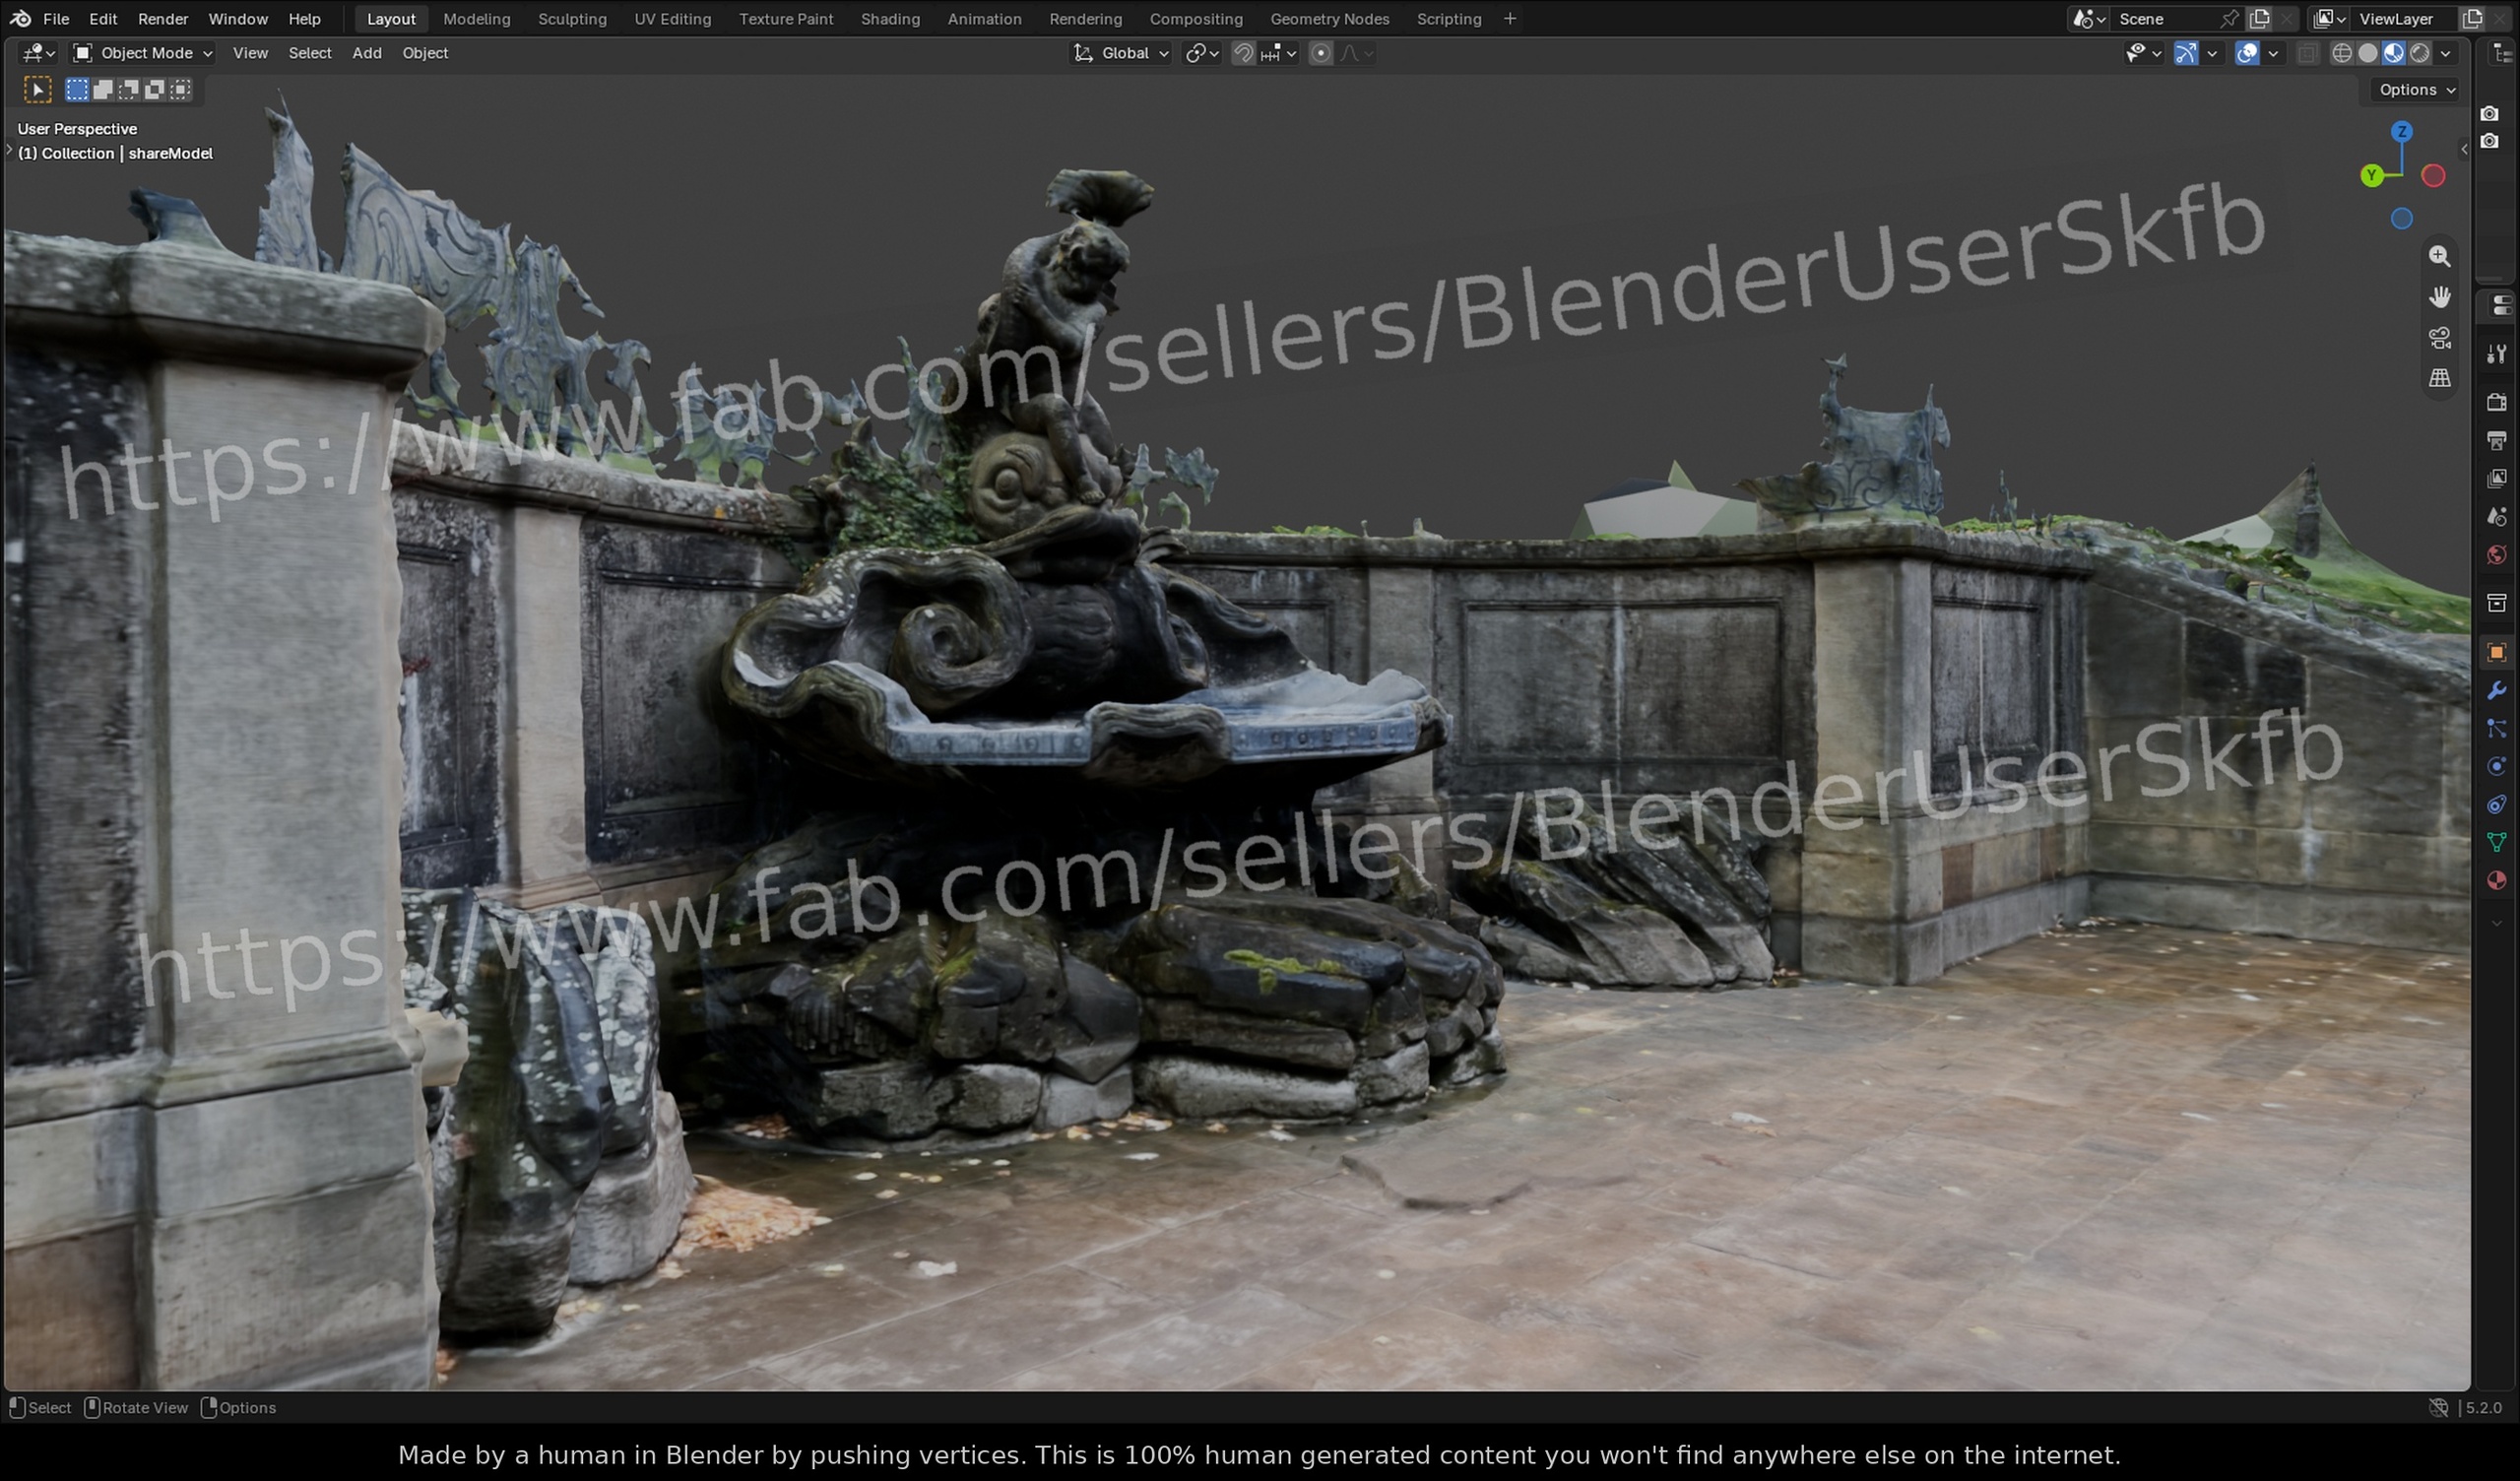Open Modifiers tab wrench icon in properties
The image size is (2520, 1481).
tap(2496, 690)
